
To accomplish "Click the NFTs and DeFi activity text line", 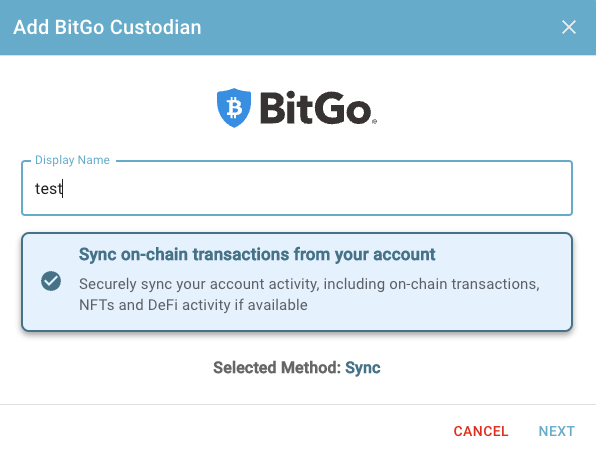I will coord(193,305).
